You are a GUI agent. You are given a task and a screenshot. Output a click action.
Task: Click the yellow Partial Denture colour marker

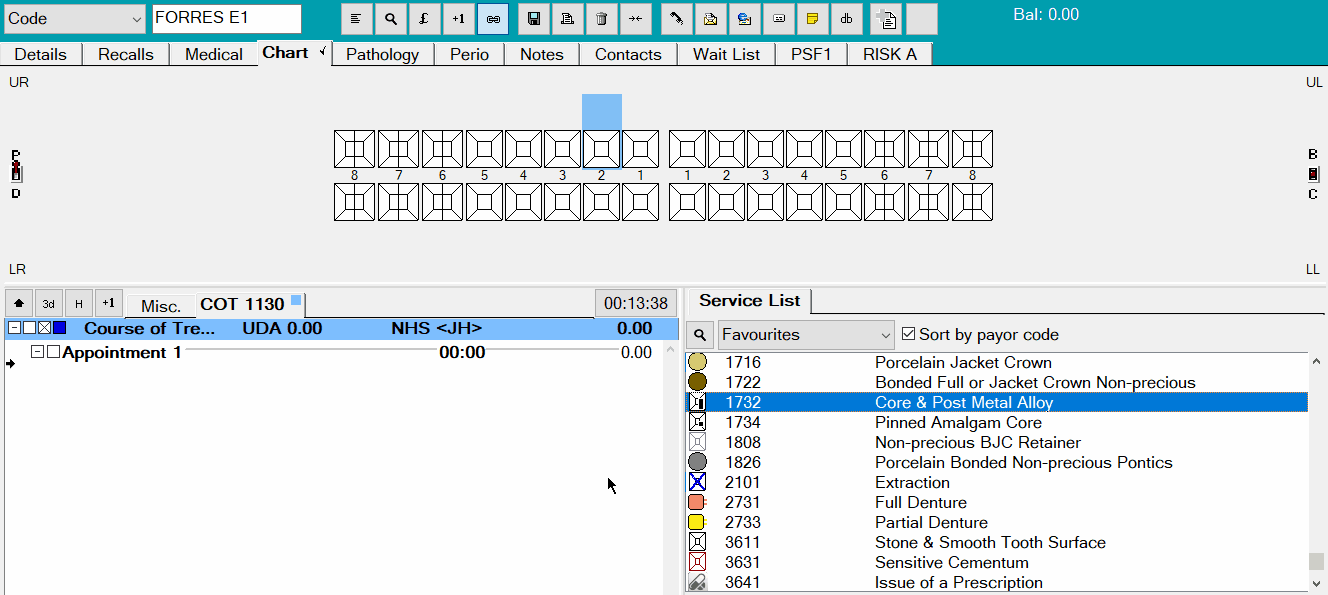pos(697,522)
